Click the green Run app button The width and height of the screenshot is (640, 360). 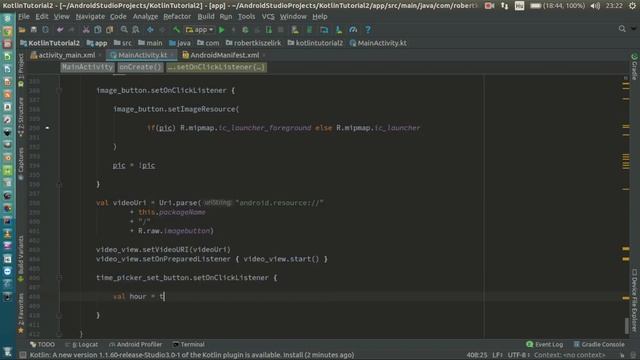pos(222,30)
